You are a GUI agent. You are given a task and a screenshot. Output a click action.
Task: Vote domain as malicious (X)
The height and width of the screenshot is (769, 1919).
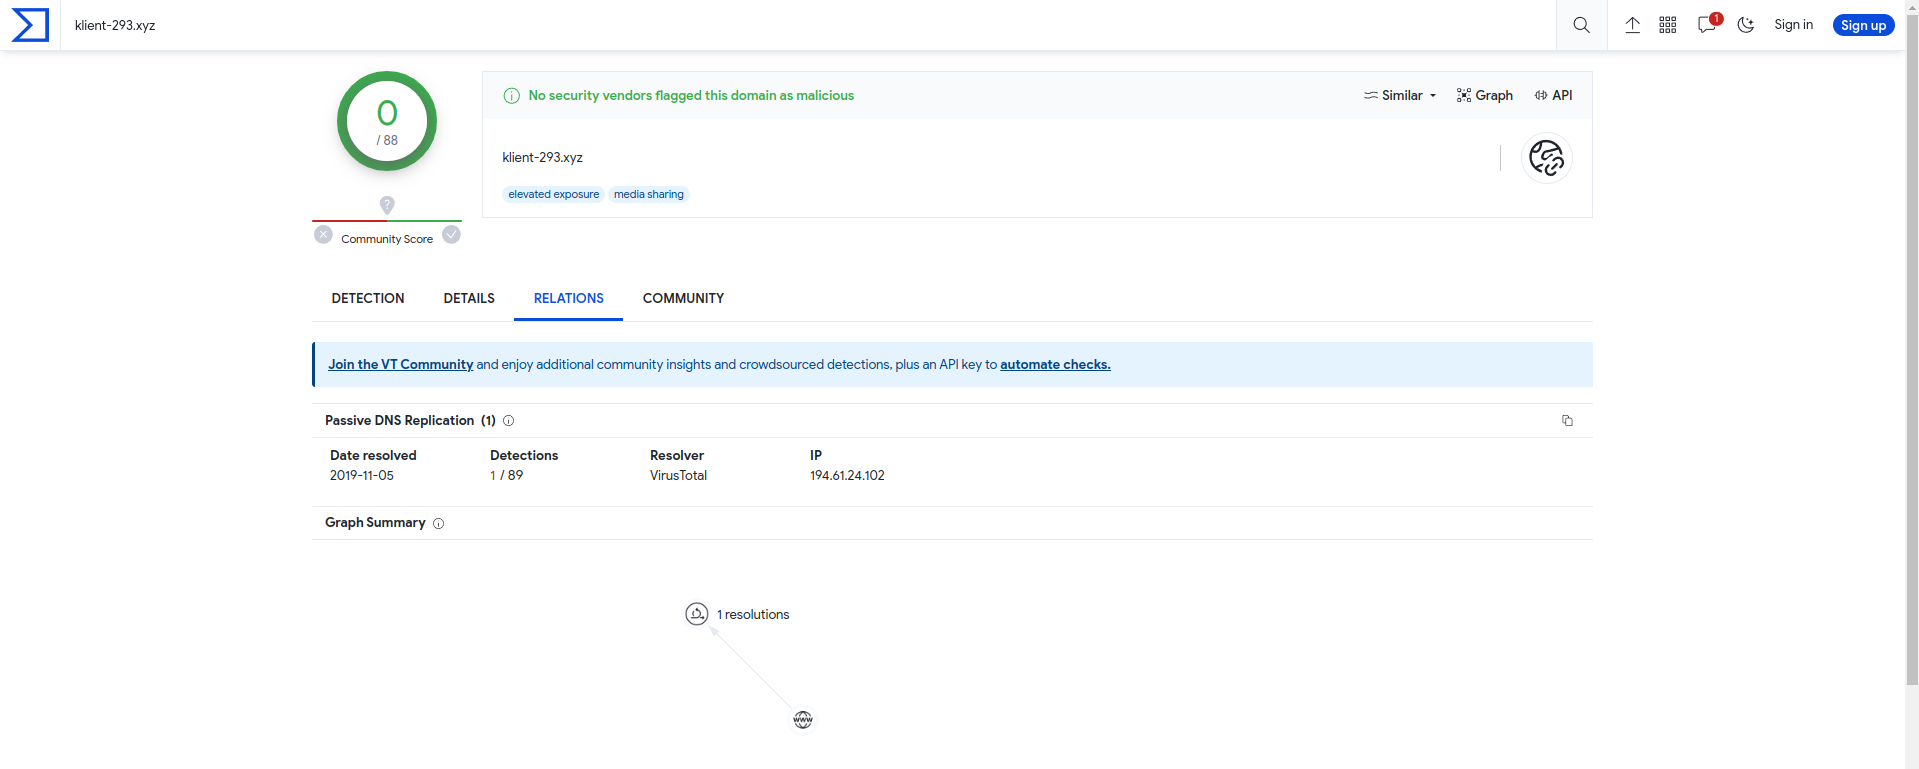tap(323, 235)
